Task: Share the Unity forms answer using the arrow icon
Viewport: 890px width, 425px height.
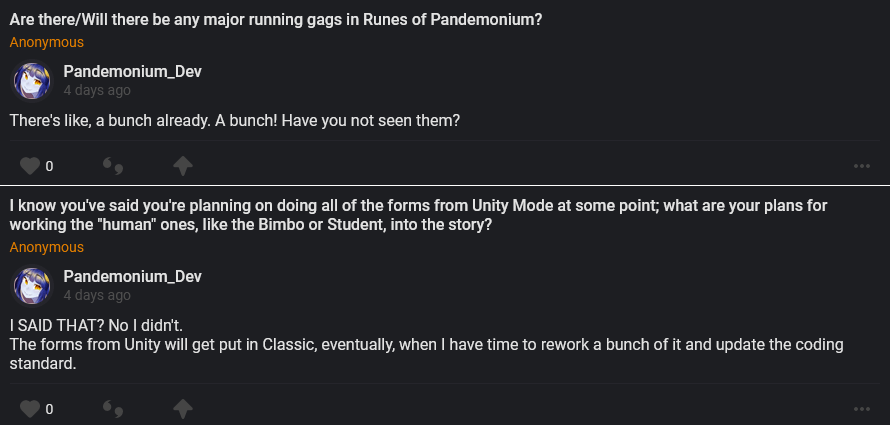Action: point(182,408)
